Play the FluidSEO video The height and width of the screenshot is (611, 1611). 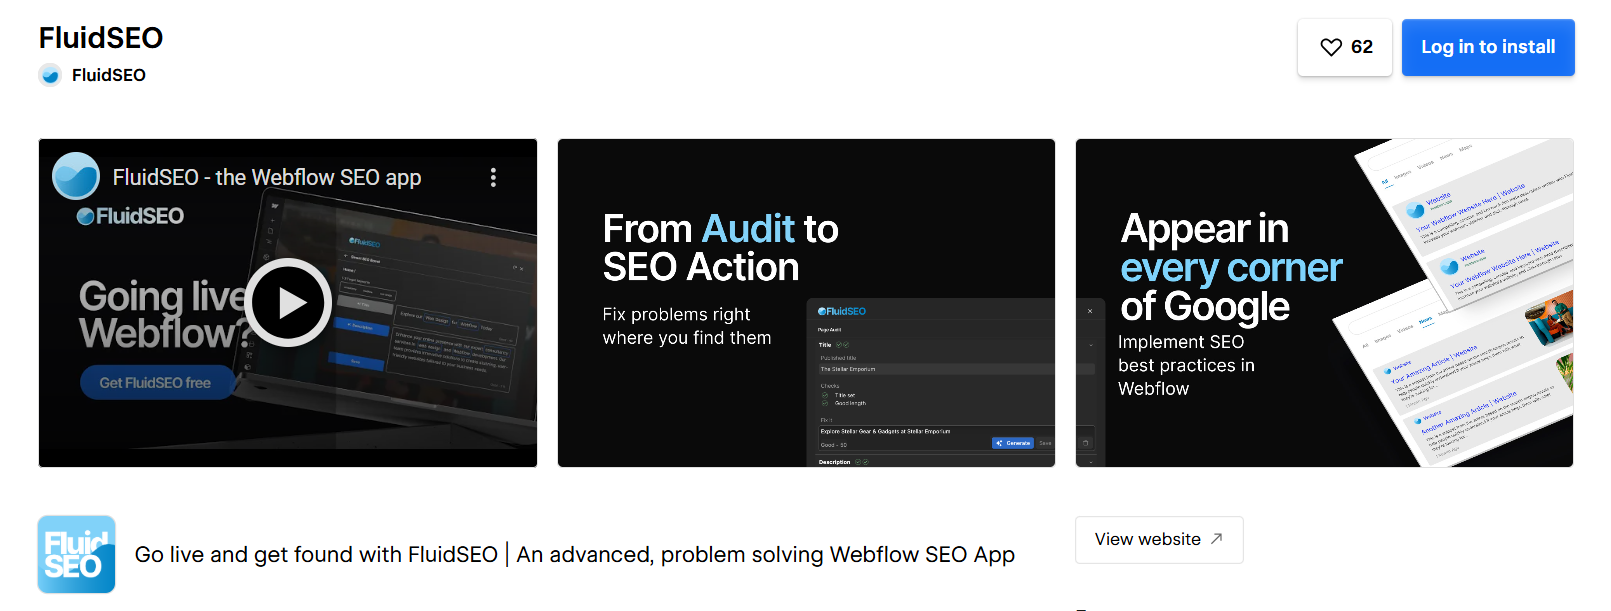(x=288, y=302)
